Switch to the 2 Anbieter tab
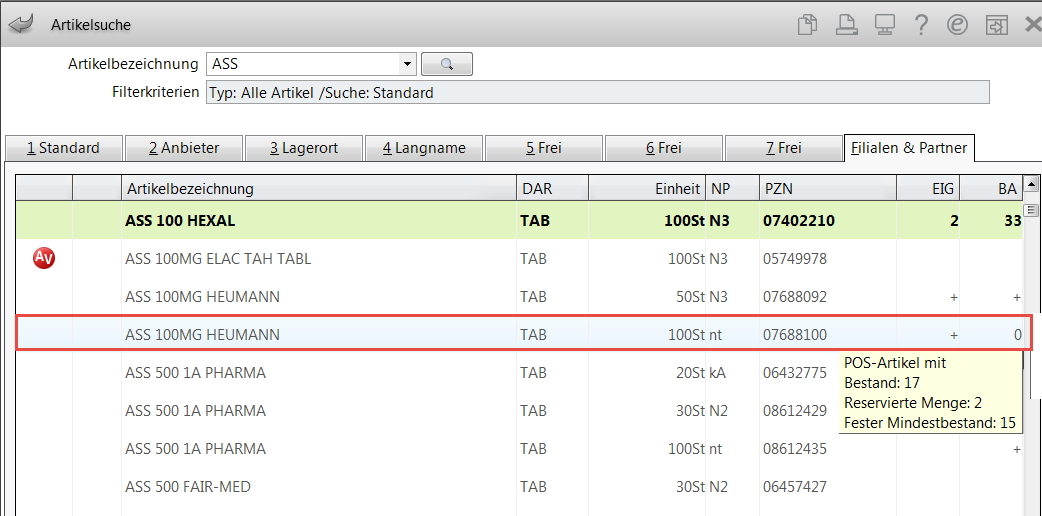This screenshot has width=1042, height=516. (x=184, y=148)
